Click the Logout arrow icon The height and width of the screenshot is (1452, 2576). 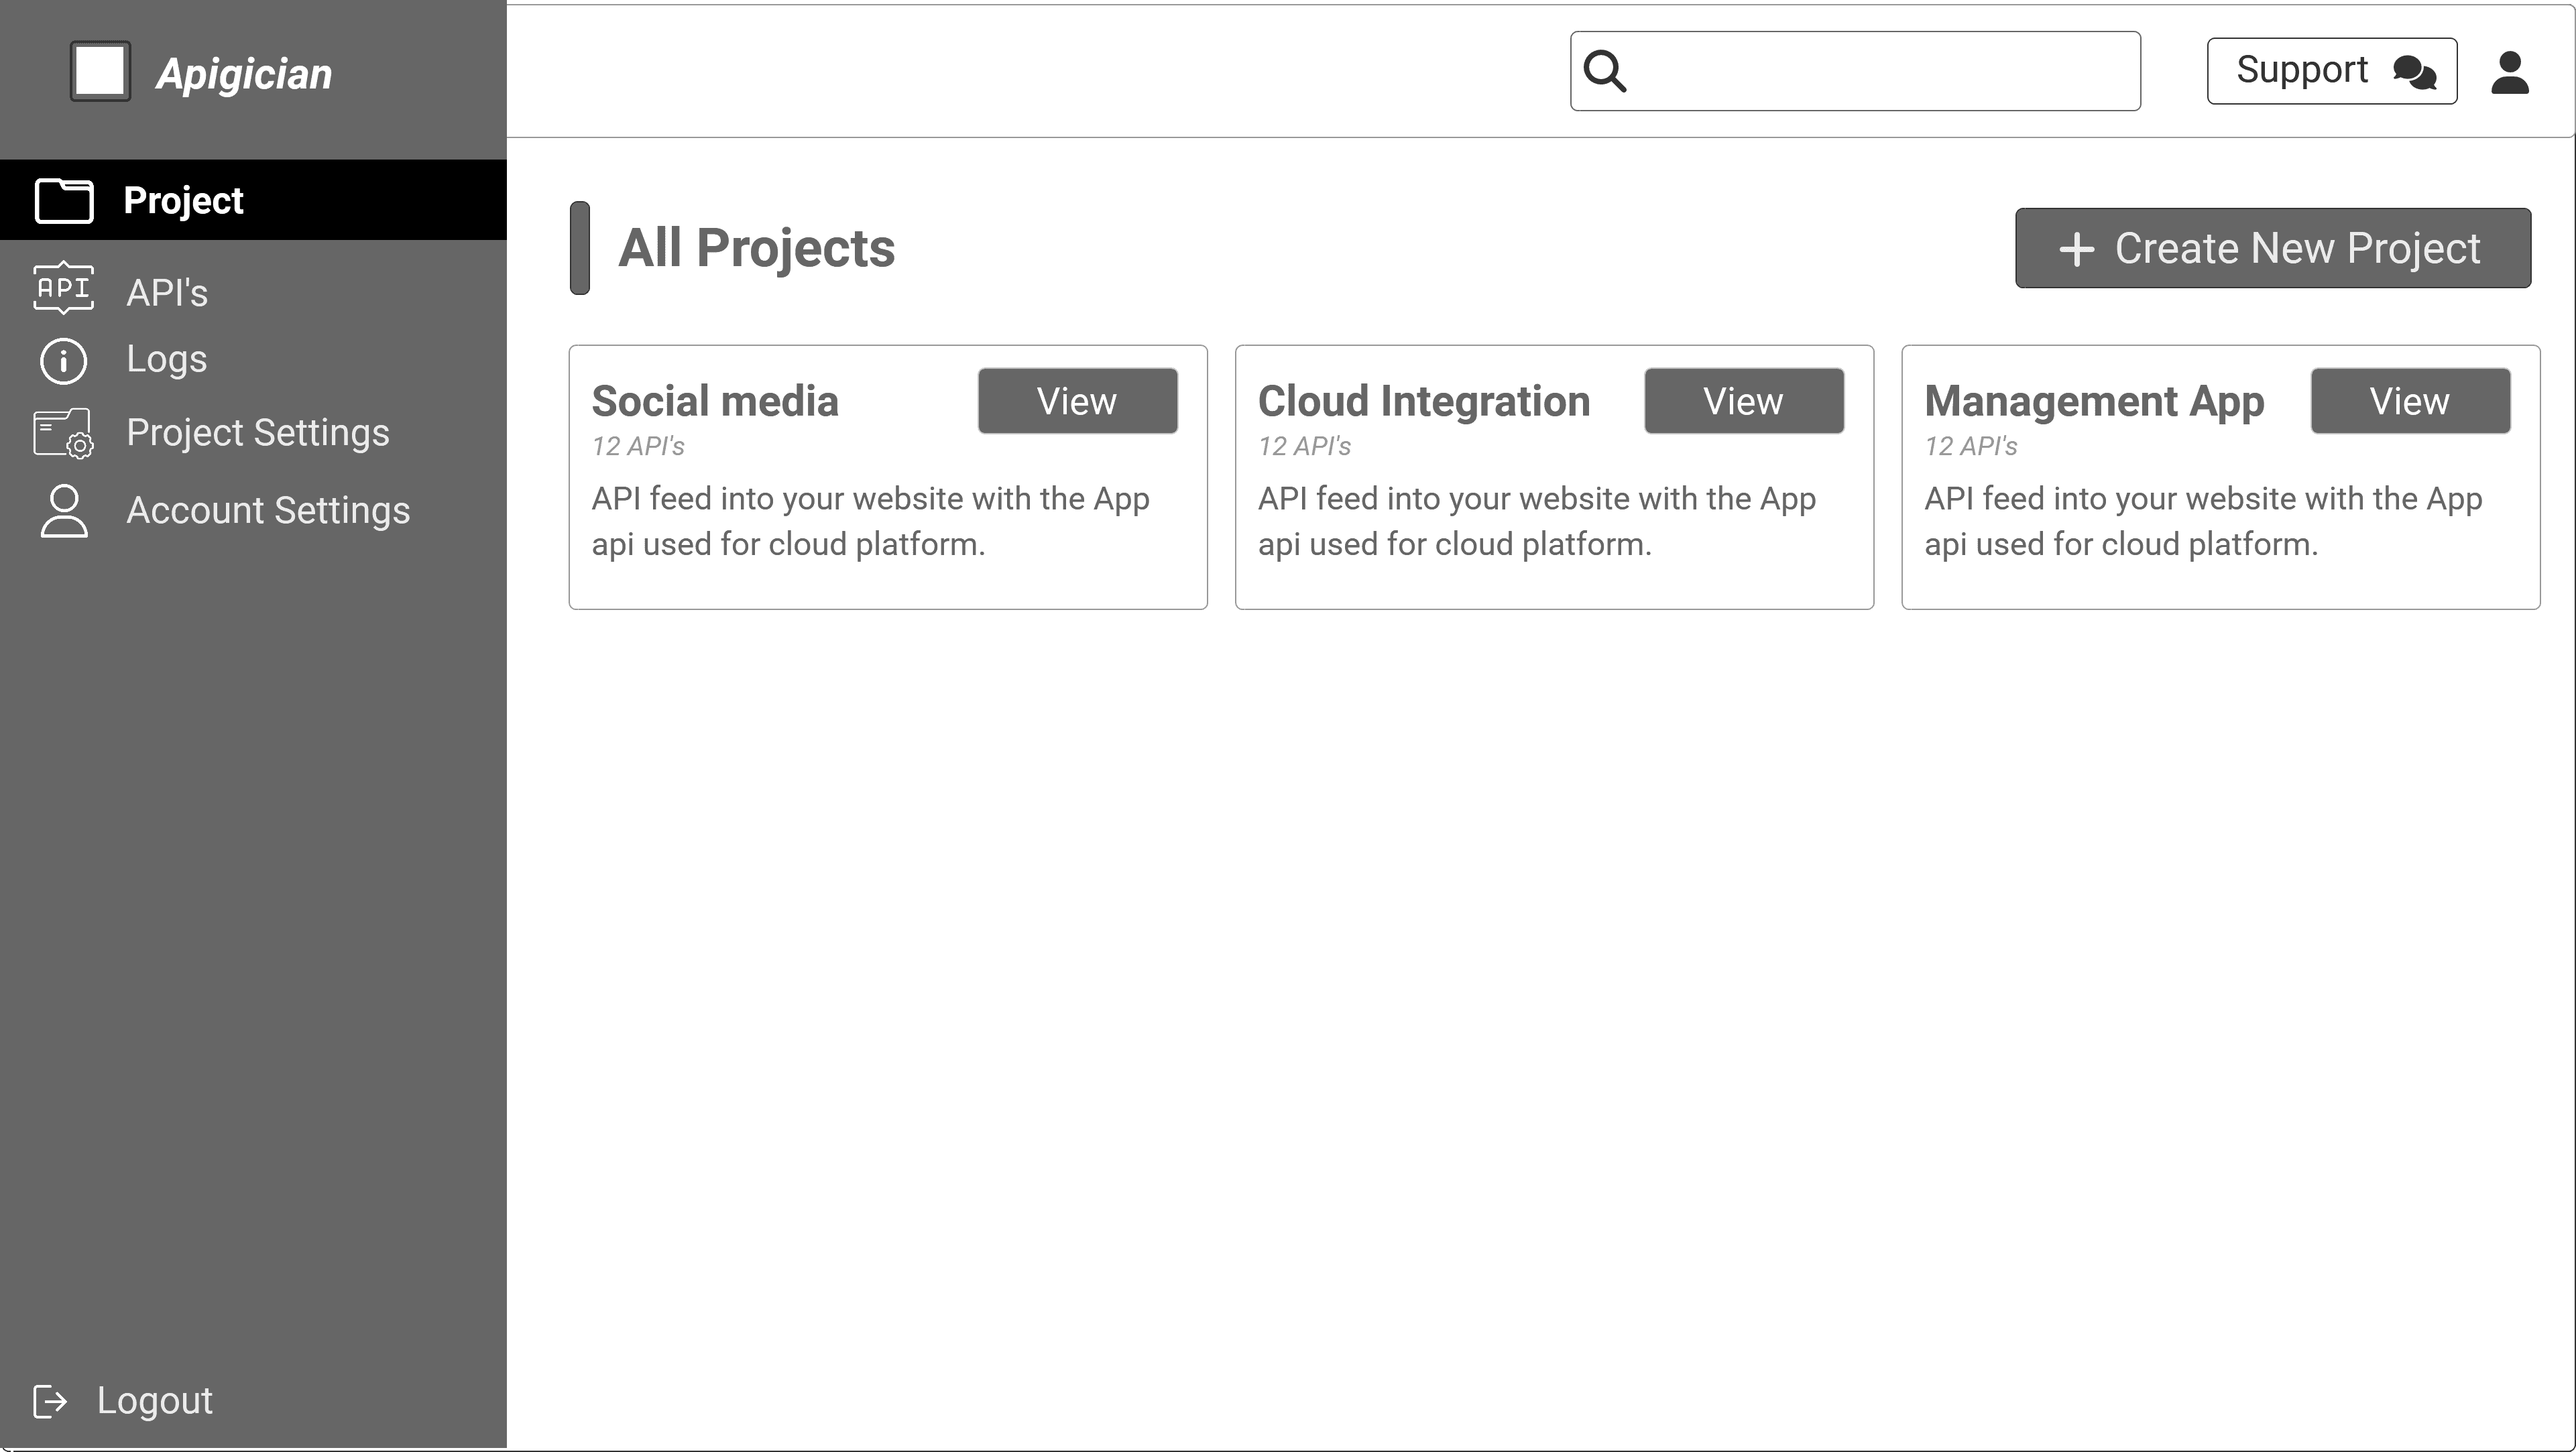(x=50, y=1401)
